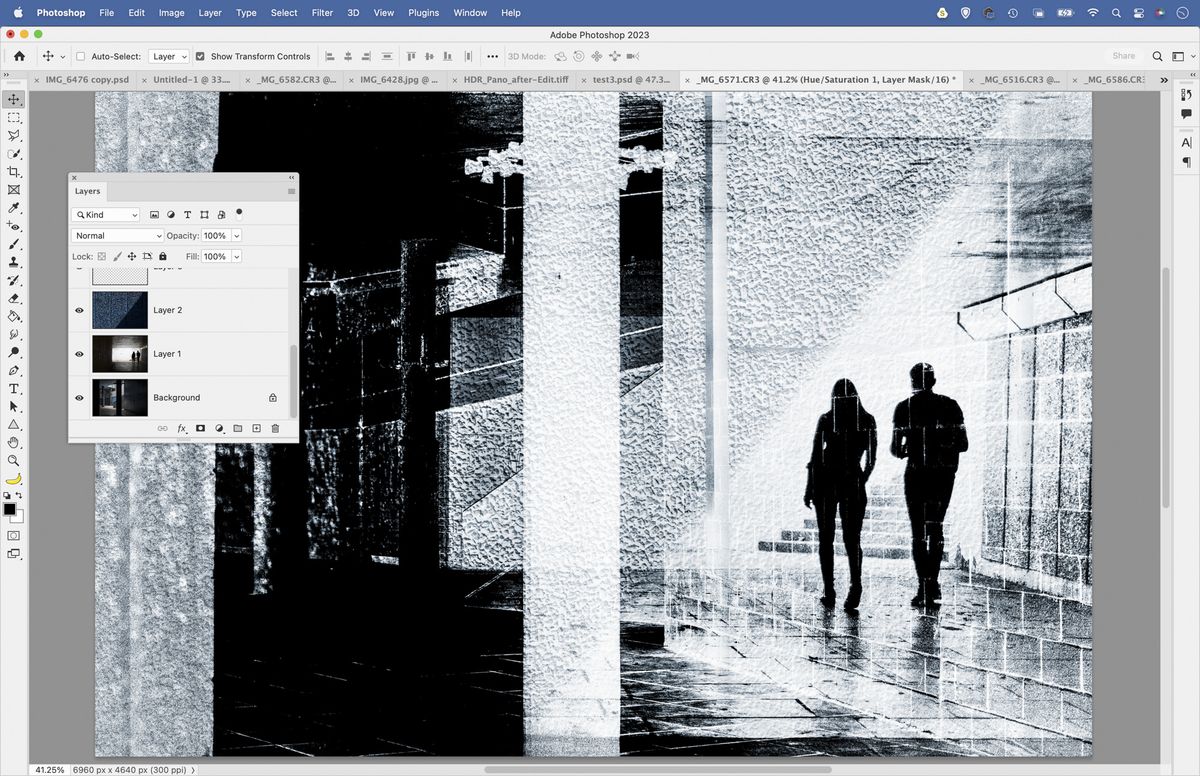Add a layer mask to Layer 2
The width and height of the screenshot is (1200, 776).
(200, 428)
